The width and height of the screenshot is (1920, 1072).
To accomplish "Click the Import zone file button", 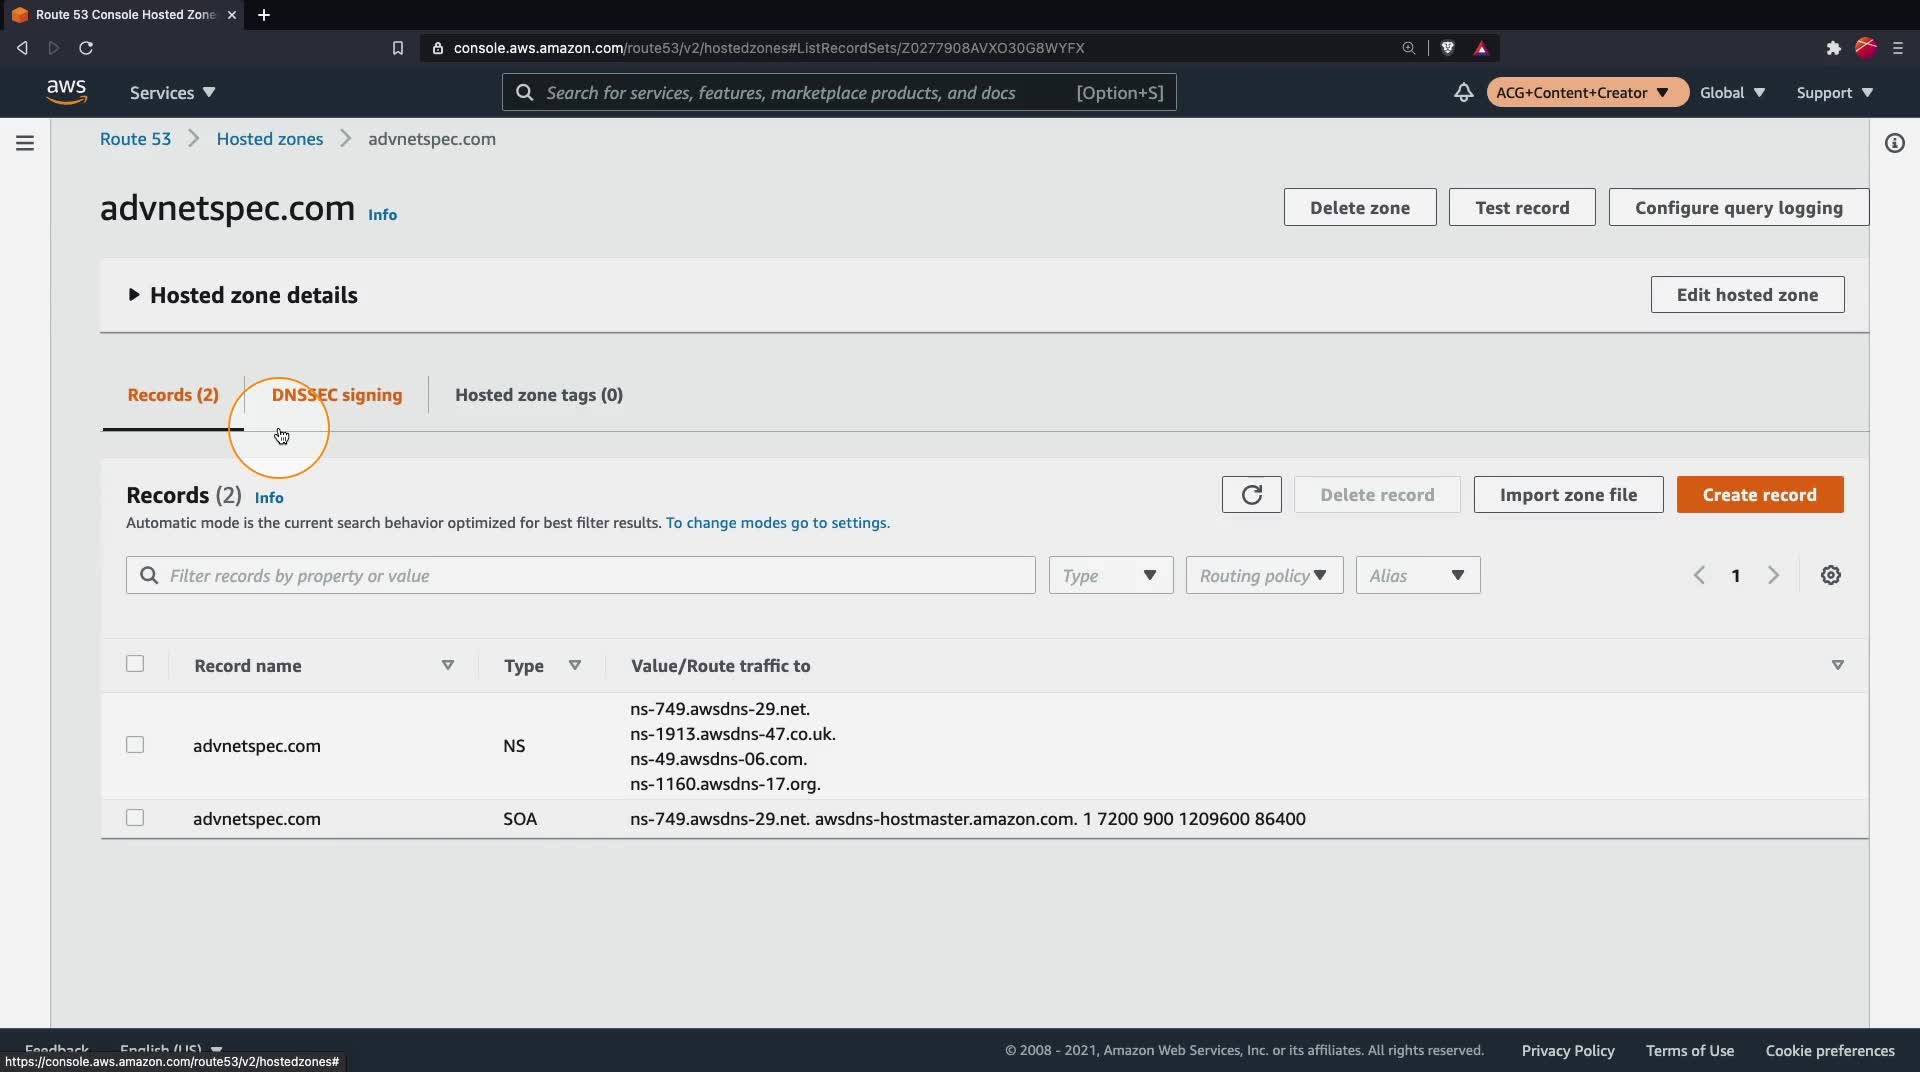I will pyautogui.click(x=1568, y=495).
